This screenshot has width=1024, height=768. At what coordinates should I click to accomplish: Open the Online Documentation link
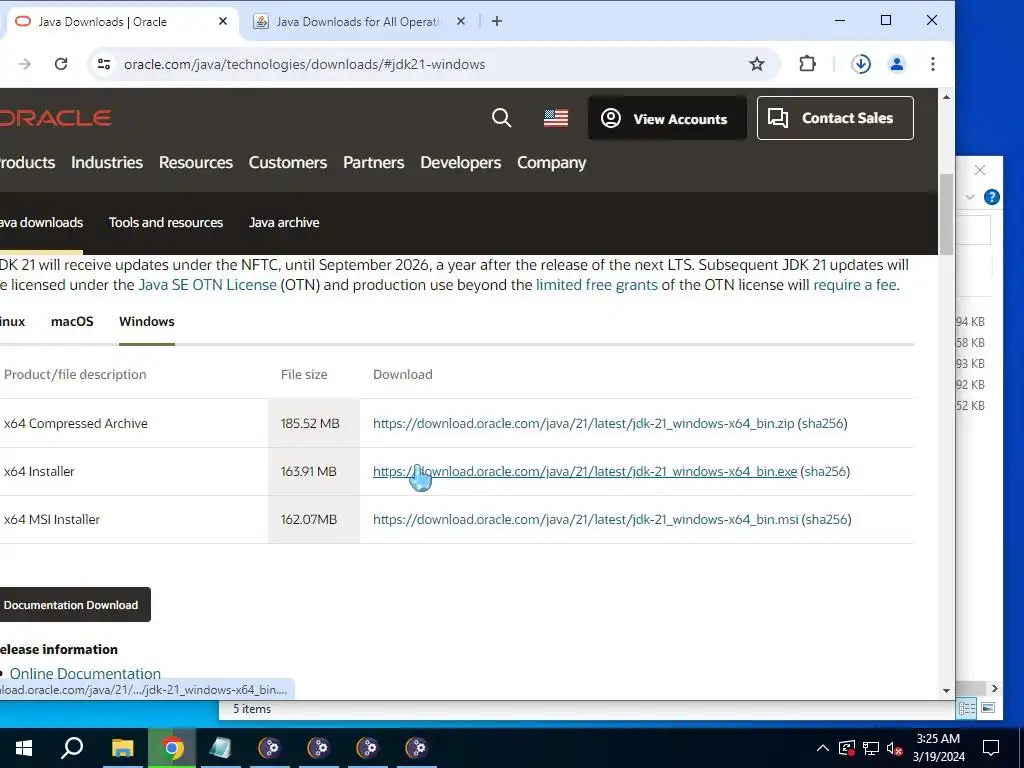pos(85,673)
